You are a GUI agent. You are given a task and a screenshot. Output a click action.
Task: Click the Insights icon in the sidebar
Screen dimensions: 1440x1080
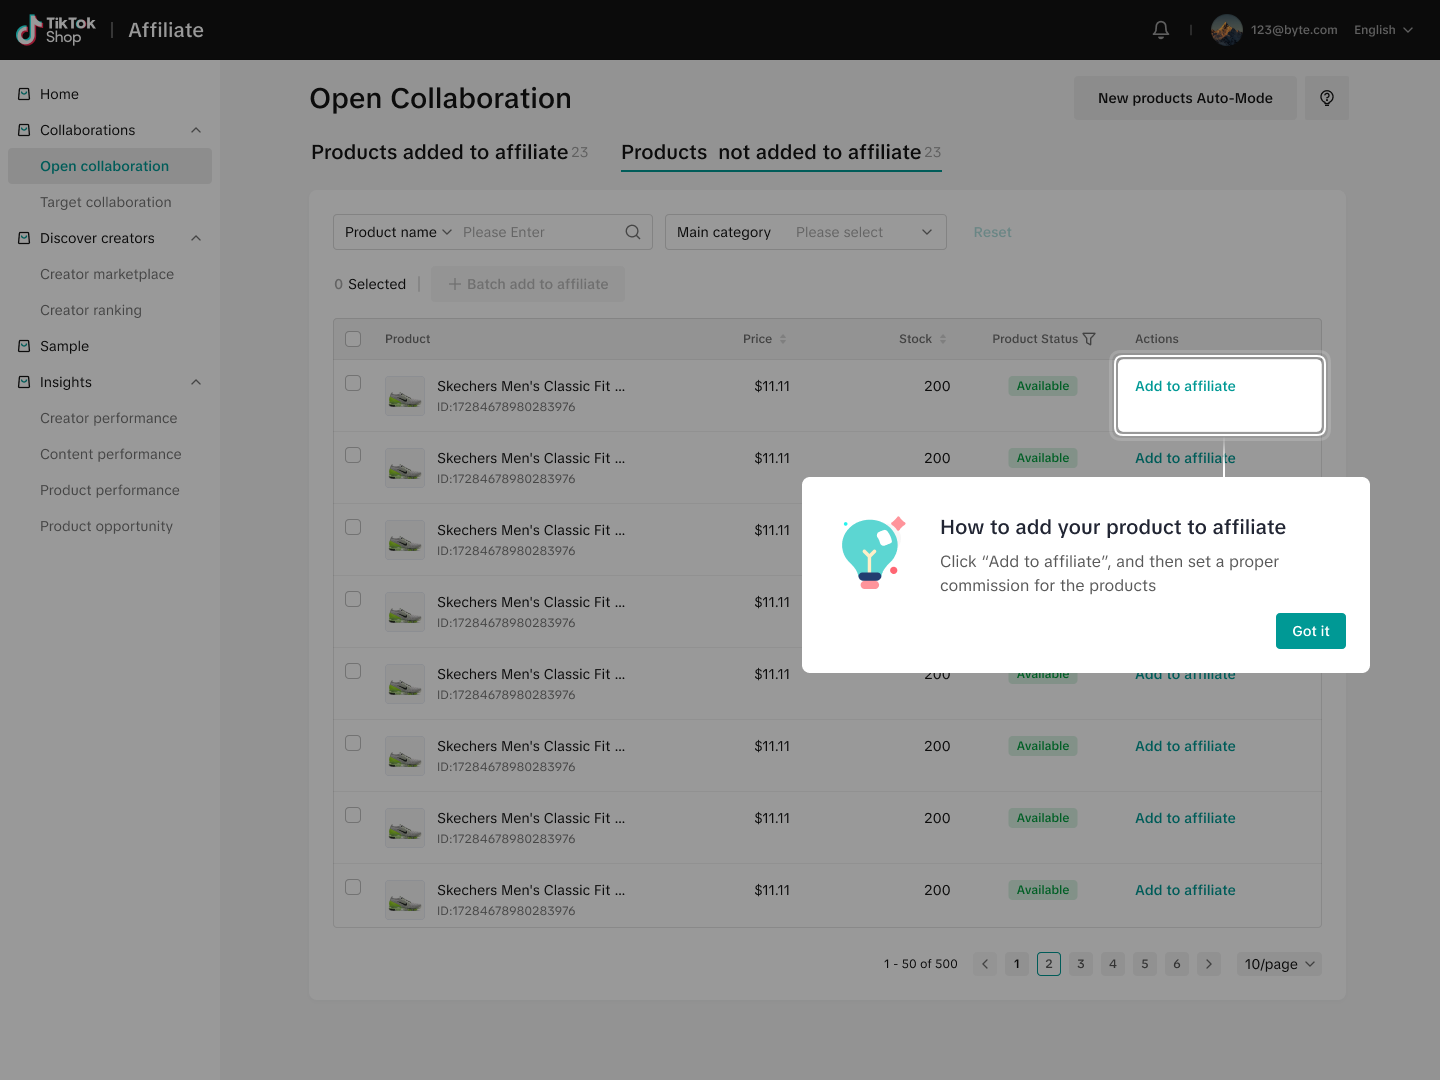click(24, 382)
